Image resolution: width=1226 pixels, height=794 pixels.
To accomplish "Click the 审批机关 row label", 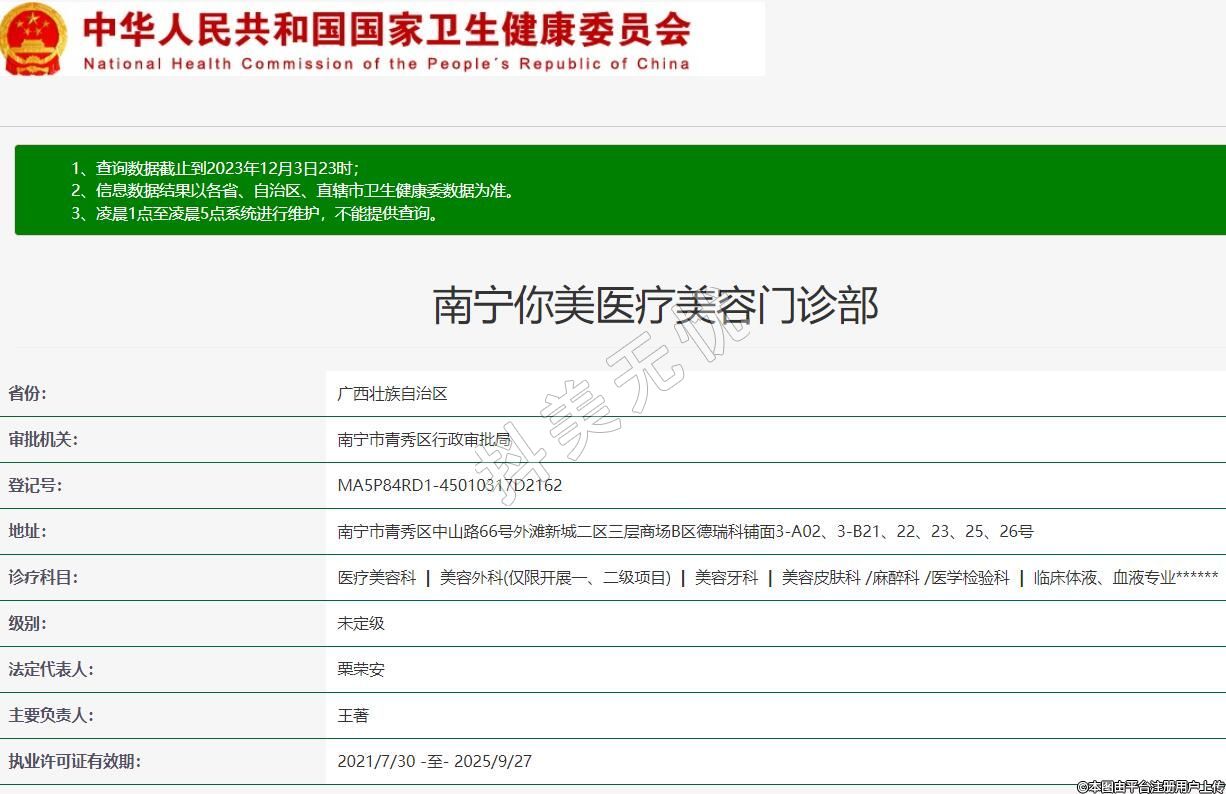I will click(43, 439).
